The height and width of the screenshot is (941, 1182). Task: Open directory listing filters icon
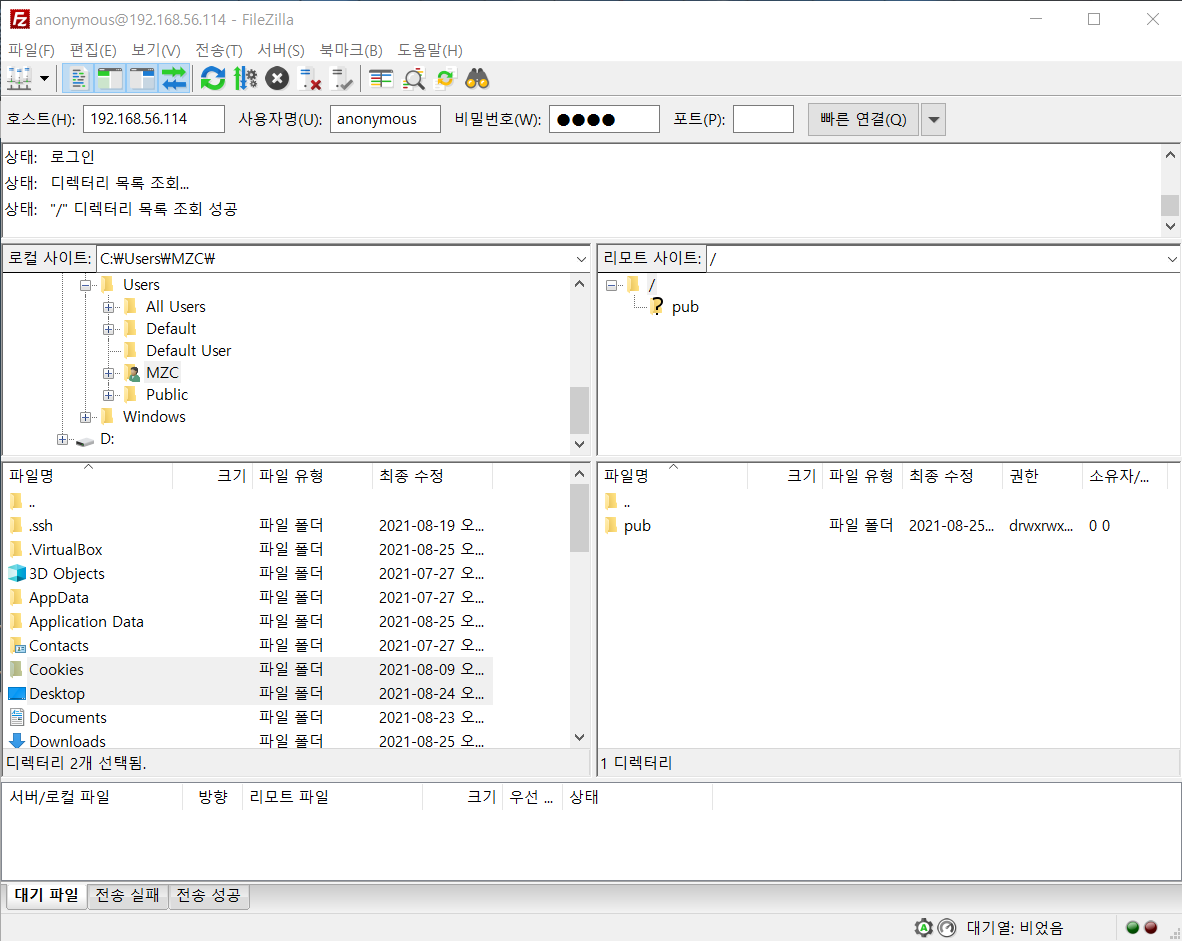tap(381, 78)
